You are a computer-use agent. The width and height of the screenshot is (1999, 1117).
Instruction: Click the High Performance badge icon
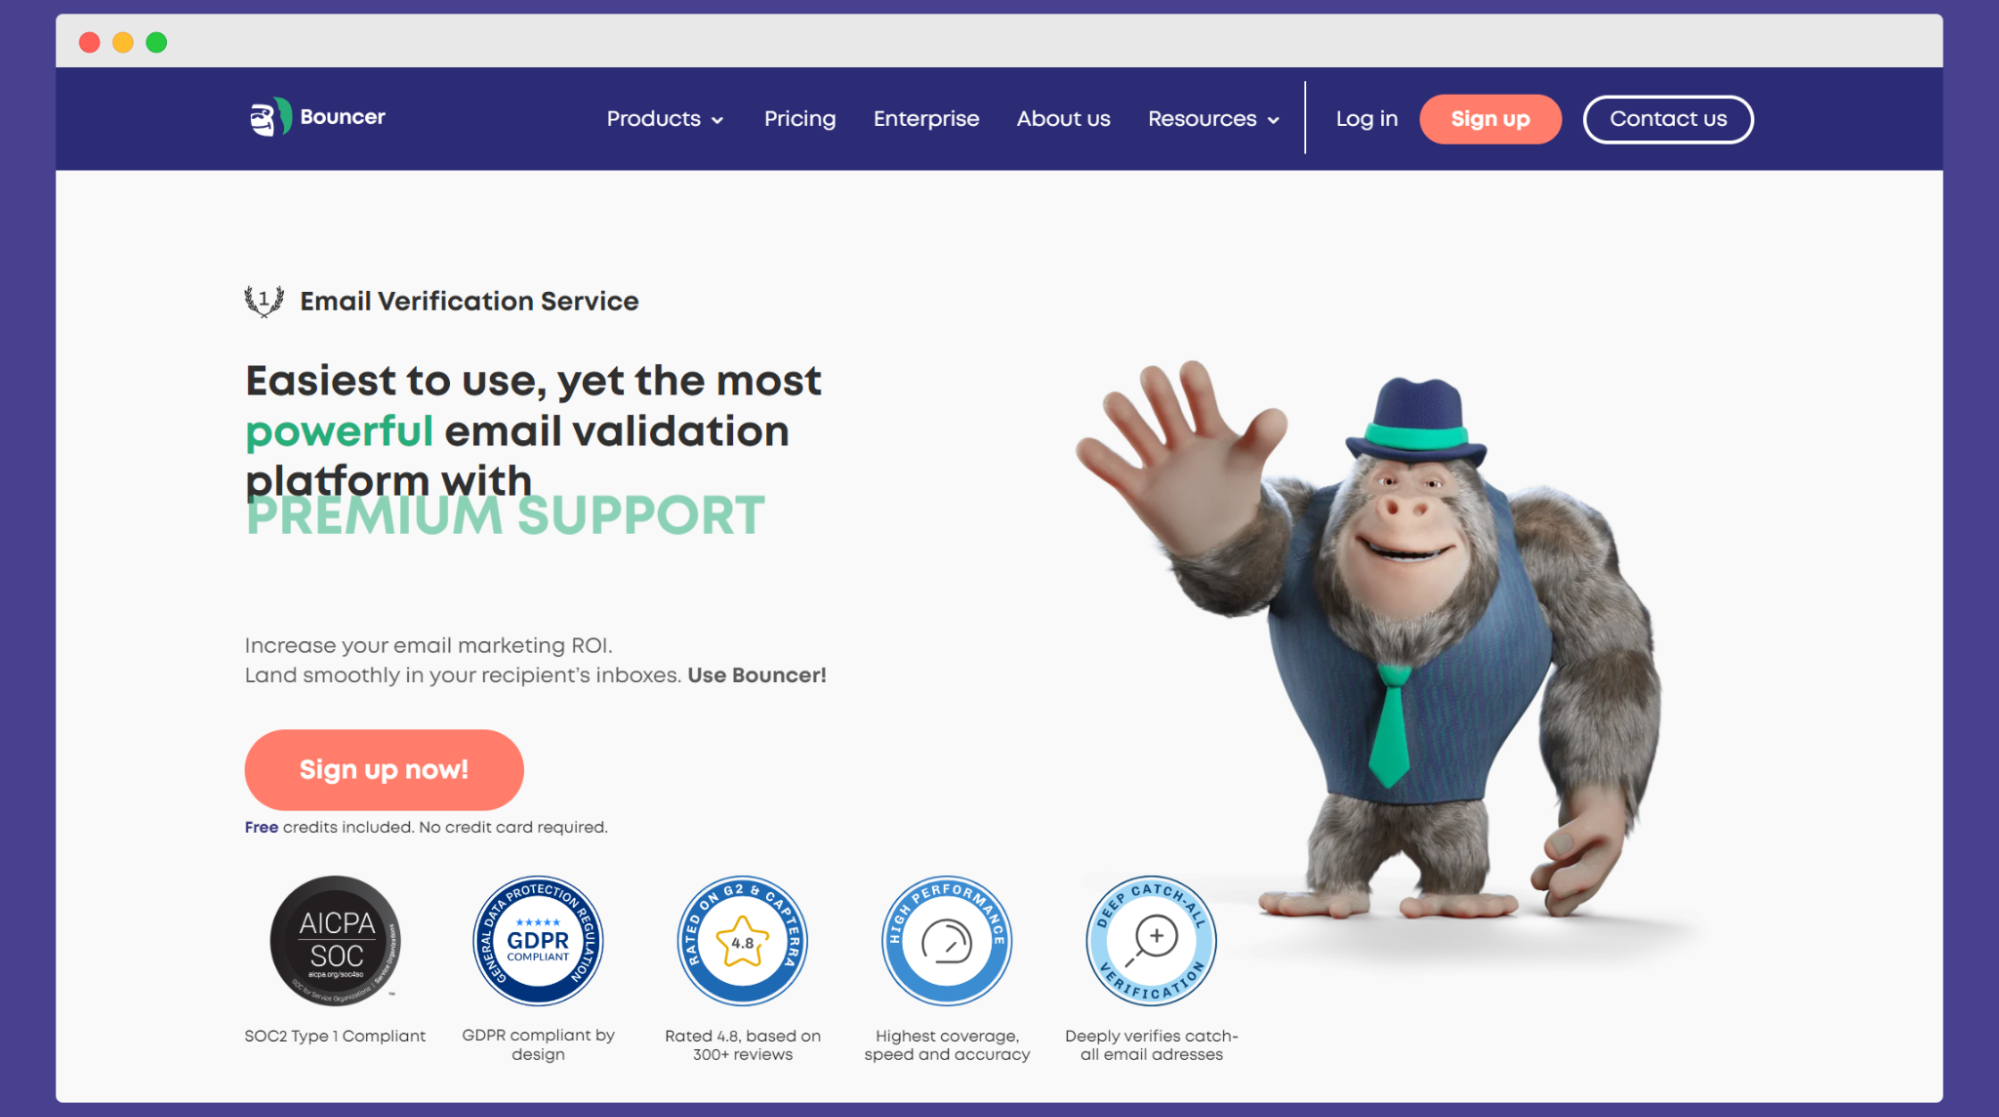[943, 939]
